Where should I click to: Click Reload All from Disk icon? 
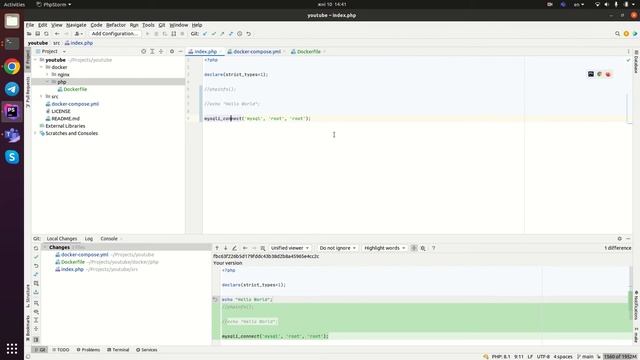tap(46, 34)
